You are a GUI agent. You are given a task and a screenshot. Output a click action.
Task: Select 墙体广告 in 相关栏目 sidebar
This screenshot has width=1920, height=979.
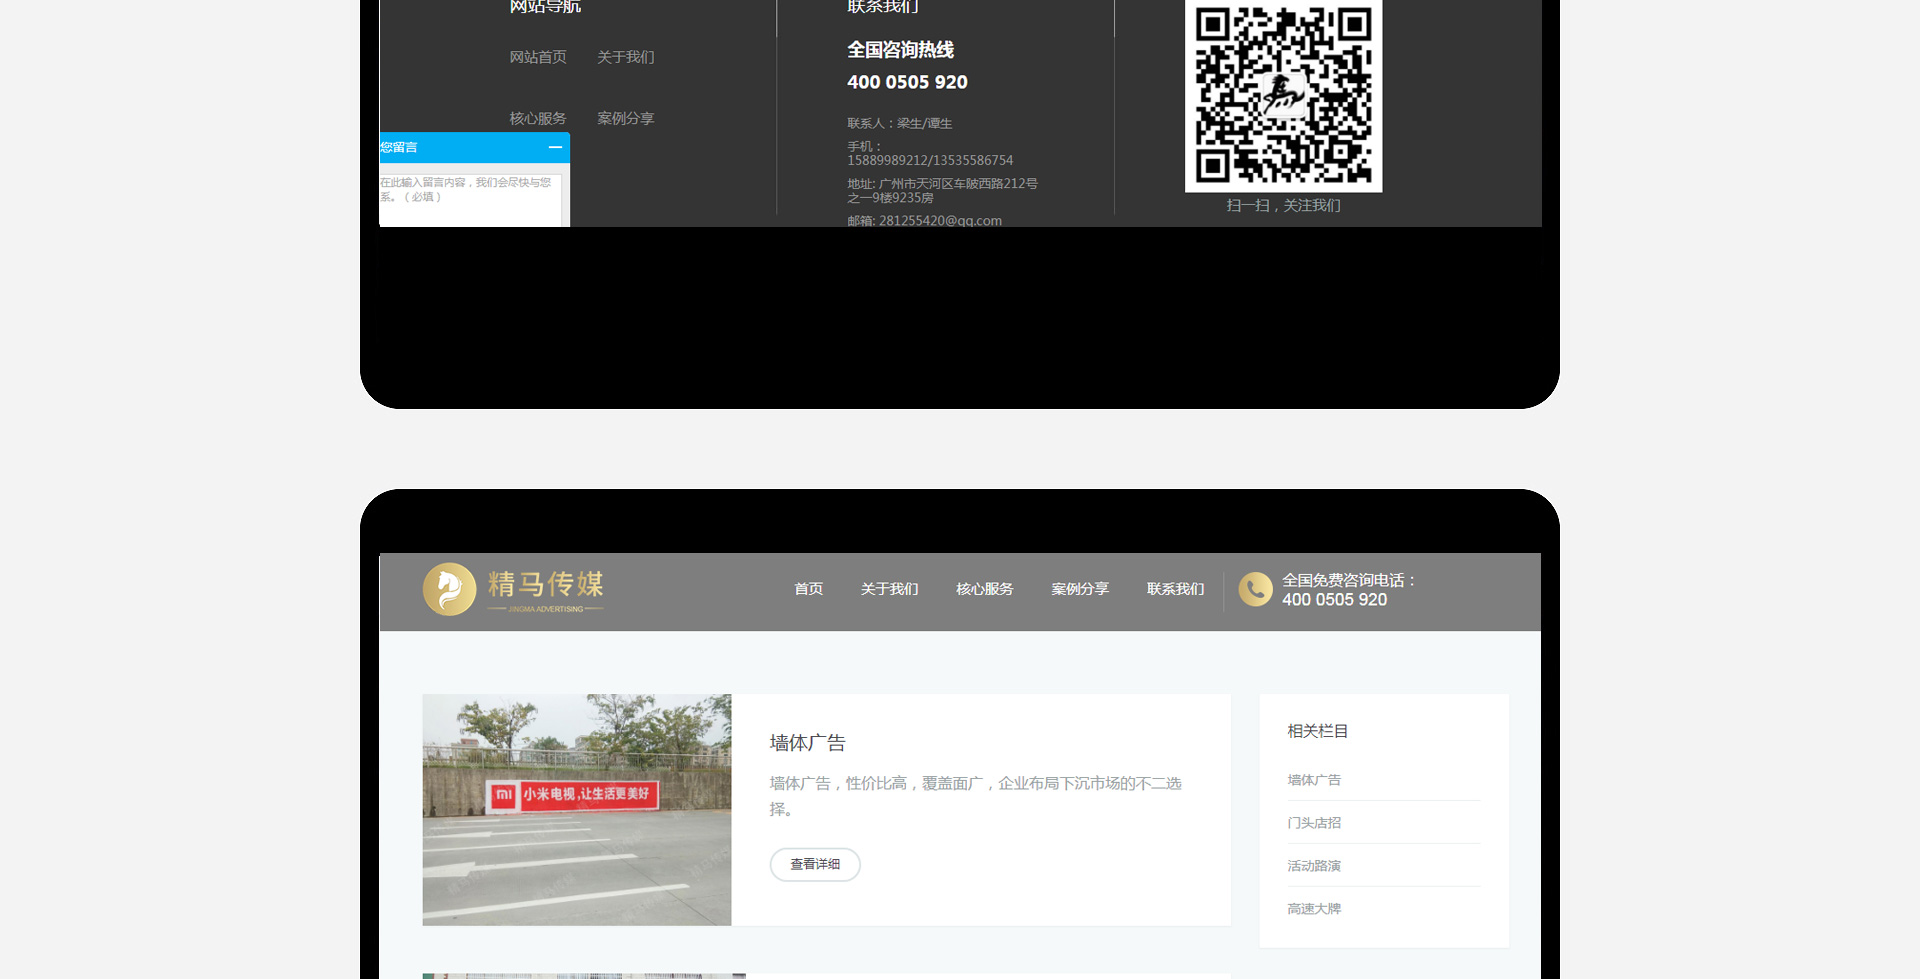(1314, 780)
